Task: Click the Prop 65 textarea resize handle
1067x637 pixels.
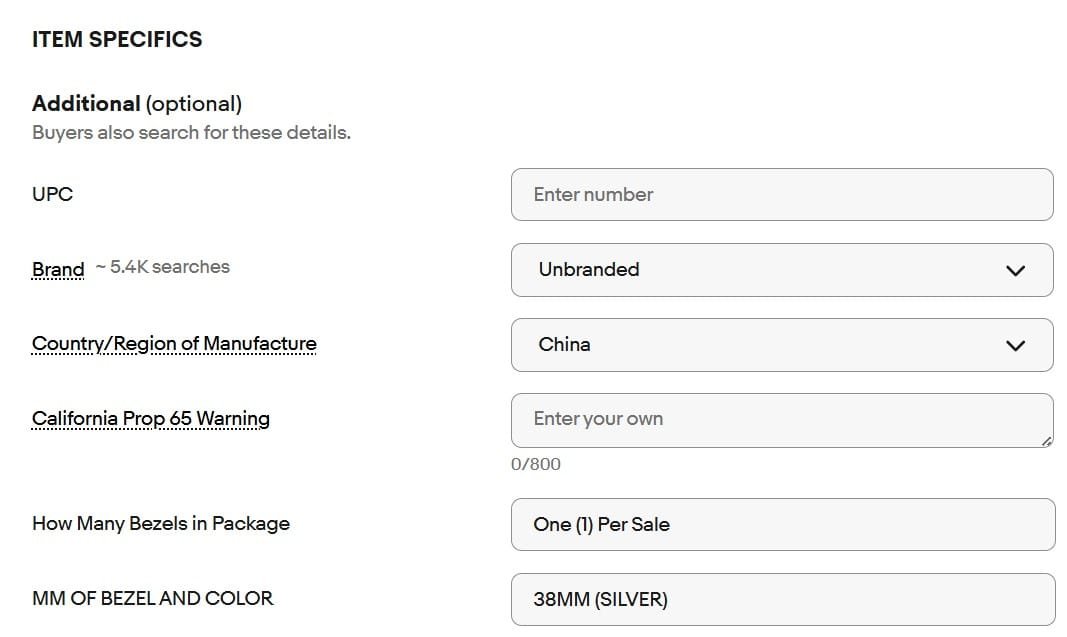Action: pyautogui.click(x=1046, y=440)
